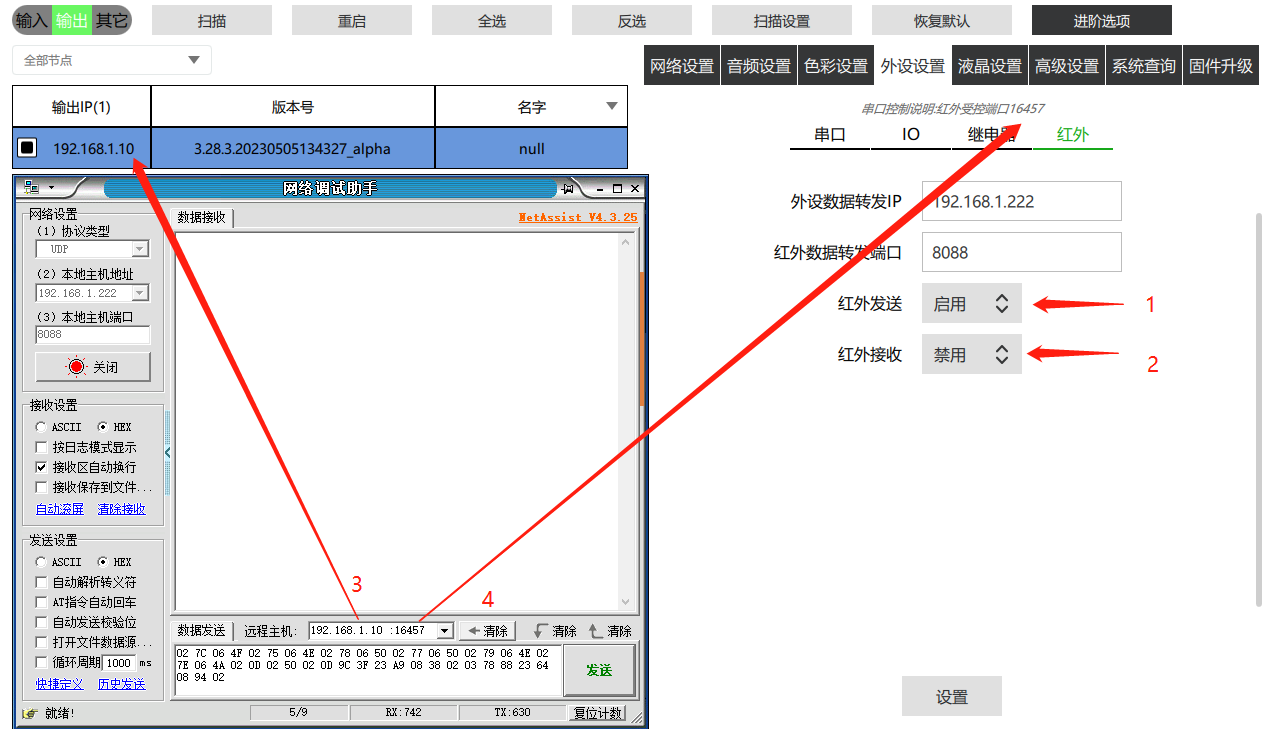Viewport: 1284px width, 737px height.
Task: Click the 清除接收 link
Action: (121, 509)
